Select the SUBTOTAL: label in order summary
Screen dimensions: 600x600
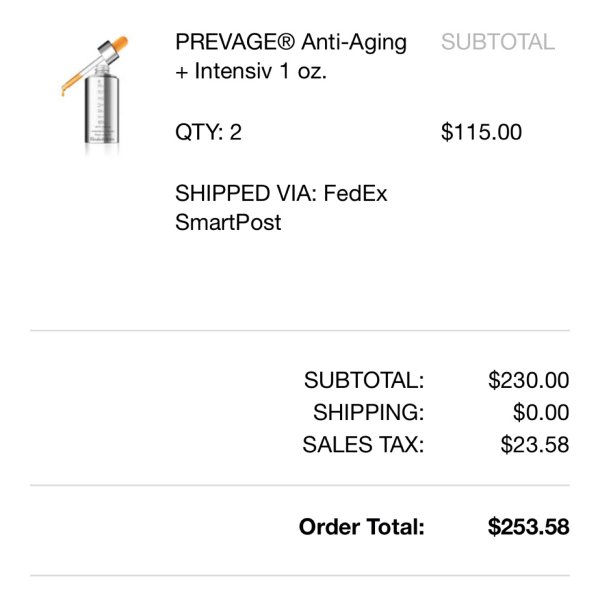coord(364,380)
